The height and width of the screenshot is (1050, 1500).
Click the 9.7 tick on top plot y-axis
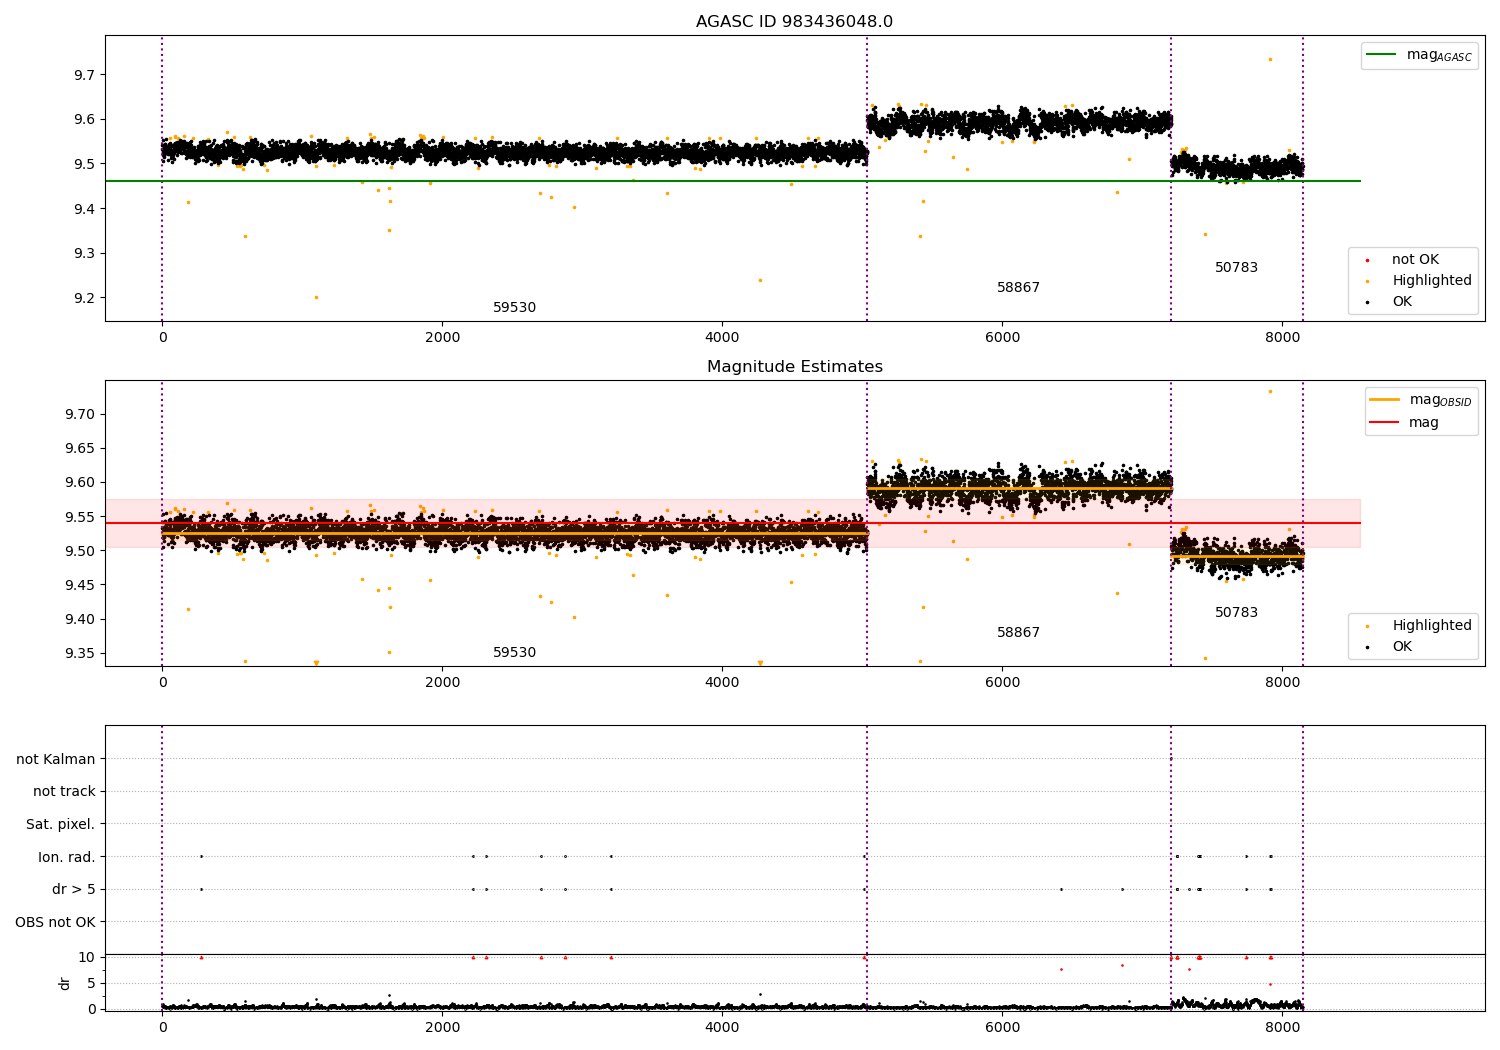click(84, 75)
